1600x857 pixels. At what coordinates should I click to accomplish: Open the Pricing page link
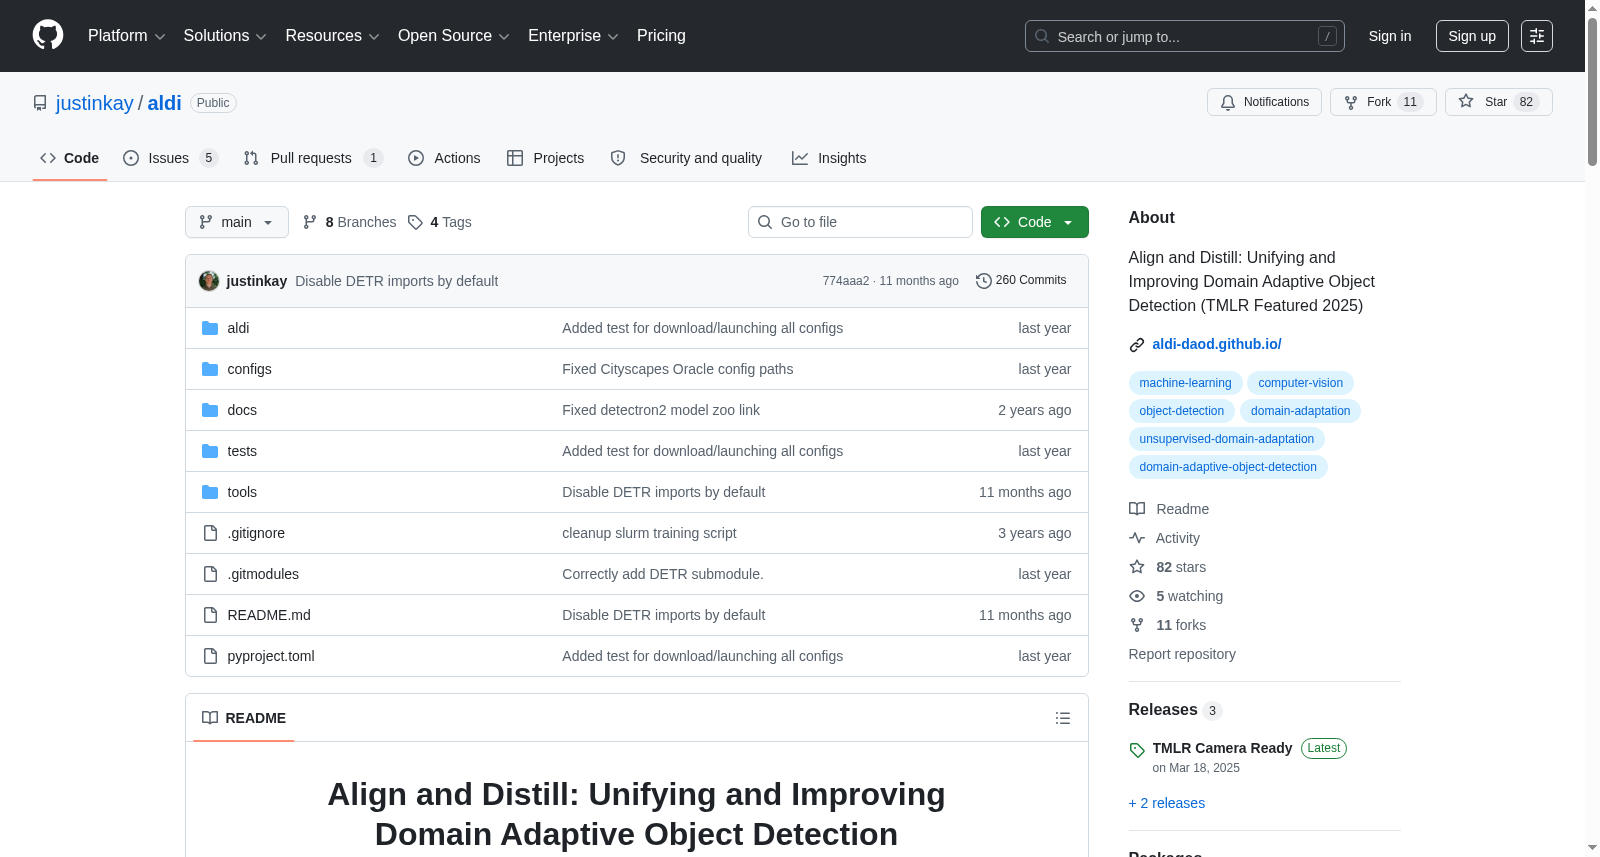661,36
